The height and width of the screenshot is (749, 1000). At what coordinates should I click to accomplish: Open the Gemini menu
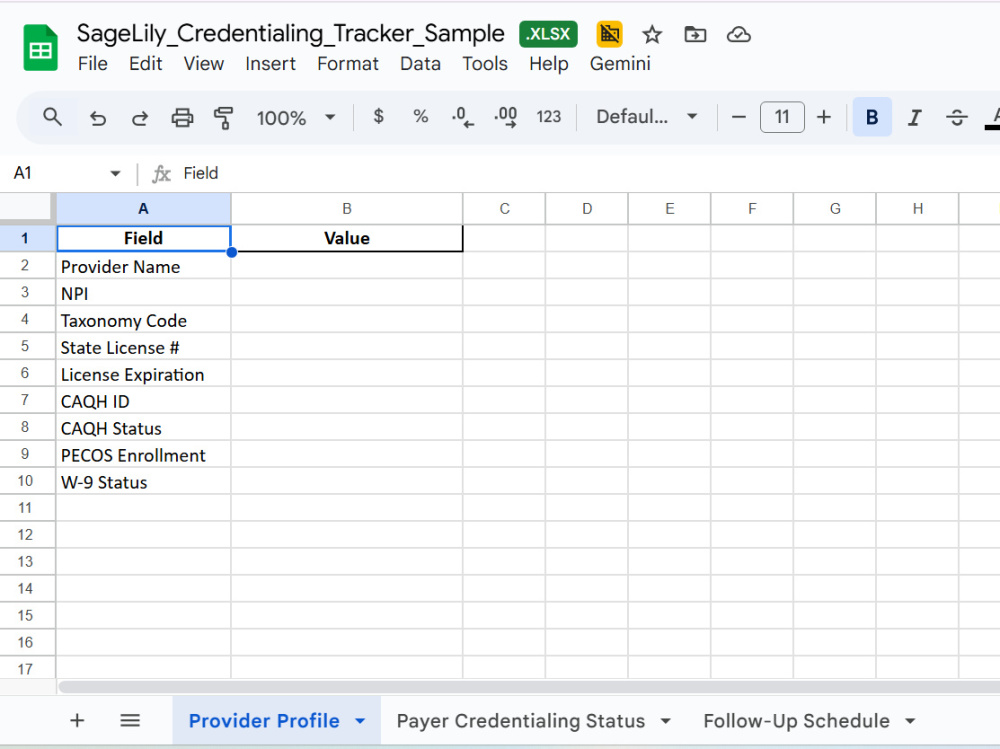(620, 64)
